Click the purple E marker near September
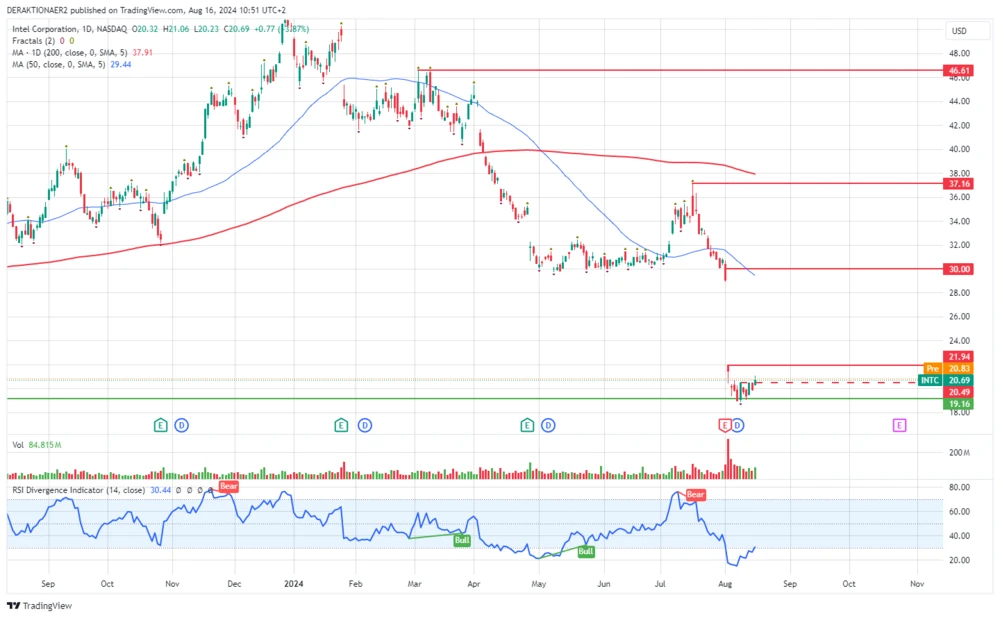 pyautogui.click(x=899, y=425)
